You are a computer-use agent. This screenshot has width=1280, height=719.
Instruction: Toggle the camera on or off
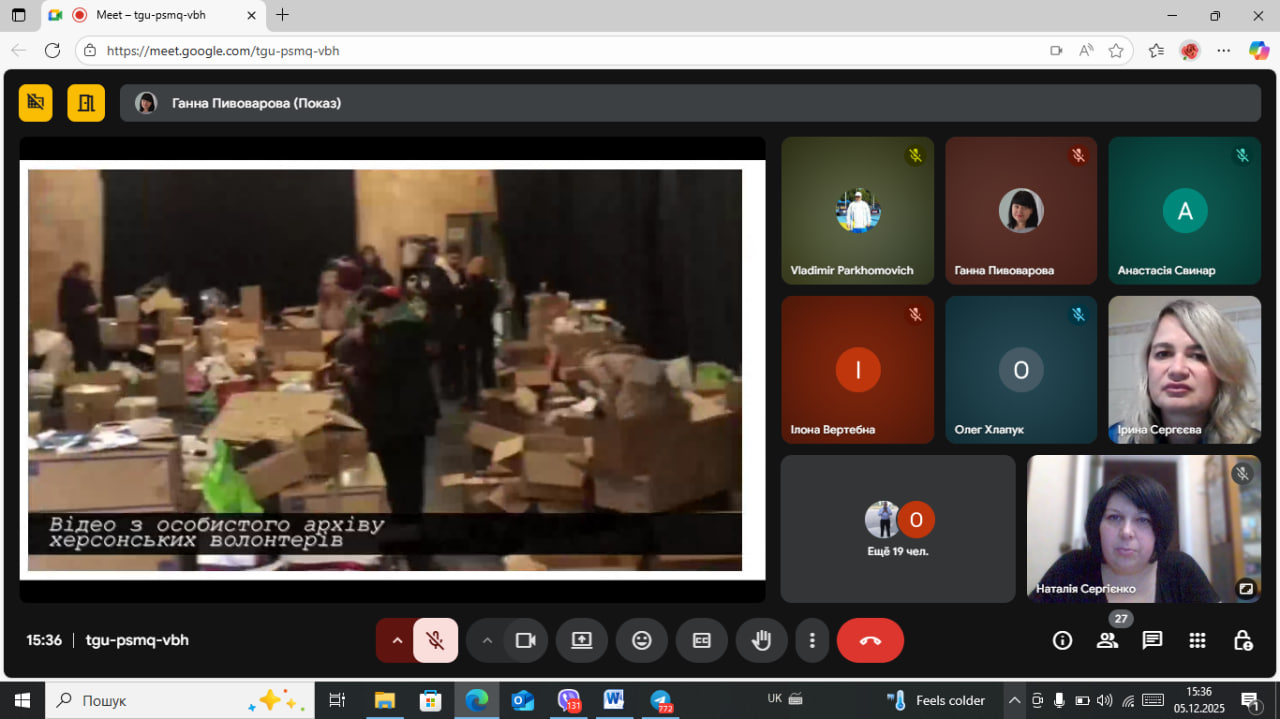click(525, 640)
